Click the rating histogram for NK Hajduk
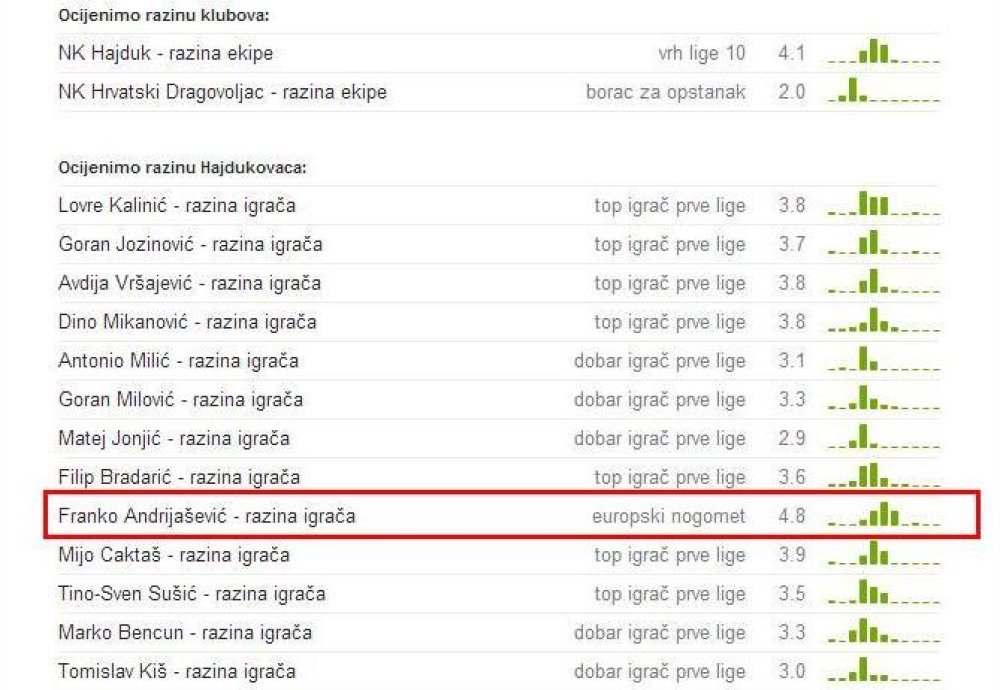The image size is (1000, 690). tap(883, 52)
